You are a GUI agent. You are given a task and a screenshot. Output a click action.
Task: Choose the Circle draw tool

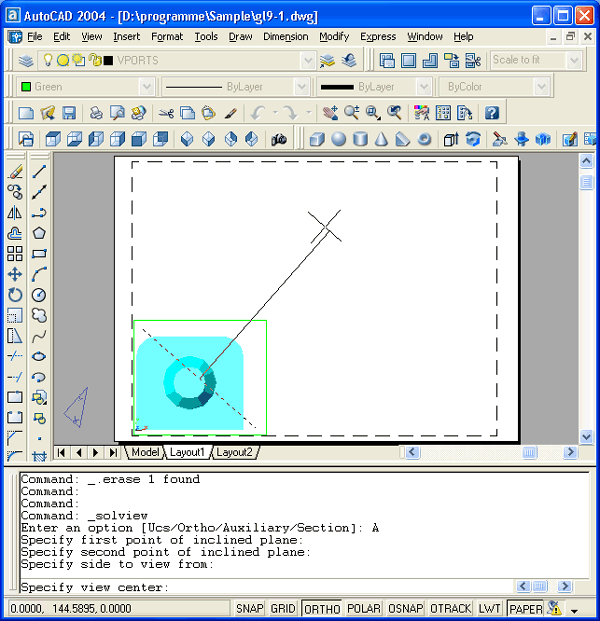pyautogui.click(x=39, y=295)
